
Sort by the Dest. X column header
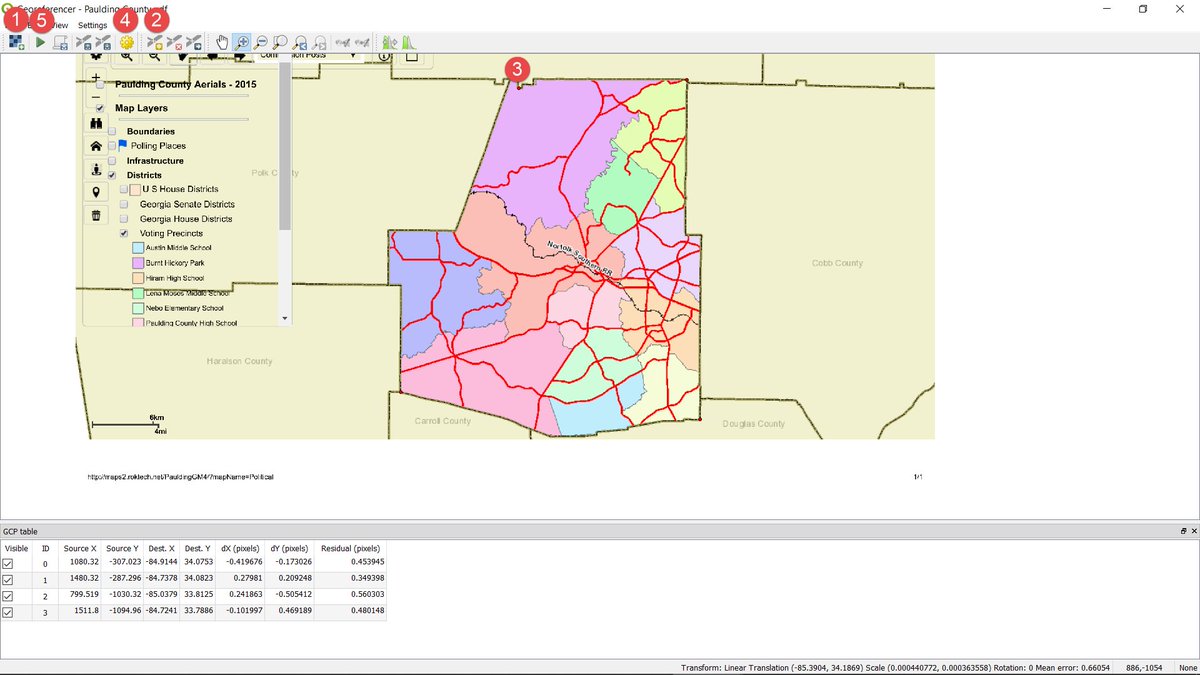[x=162, y=548]
